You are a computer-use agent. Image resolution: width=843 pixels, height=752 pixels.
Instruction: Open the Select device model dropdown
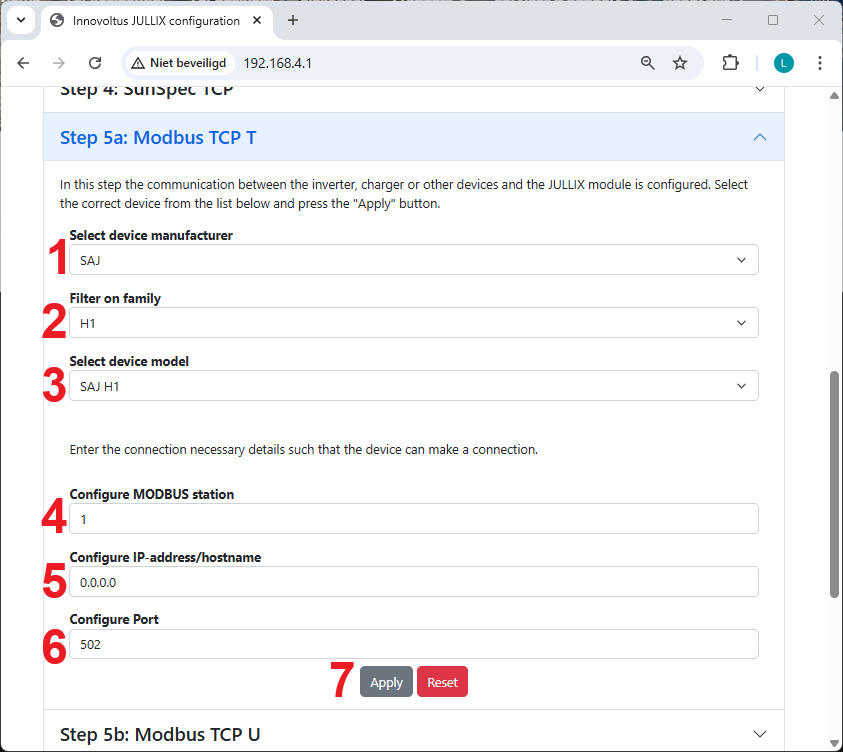(x=413, y=386)
